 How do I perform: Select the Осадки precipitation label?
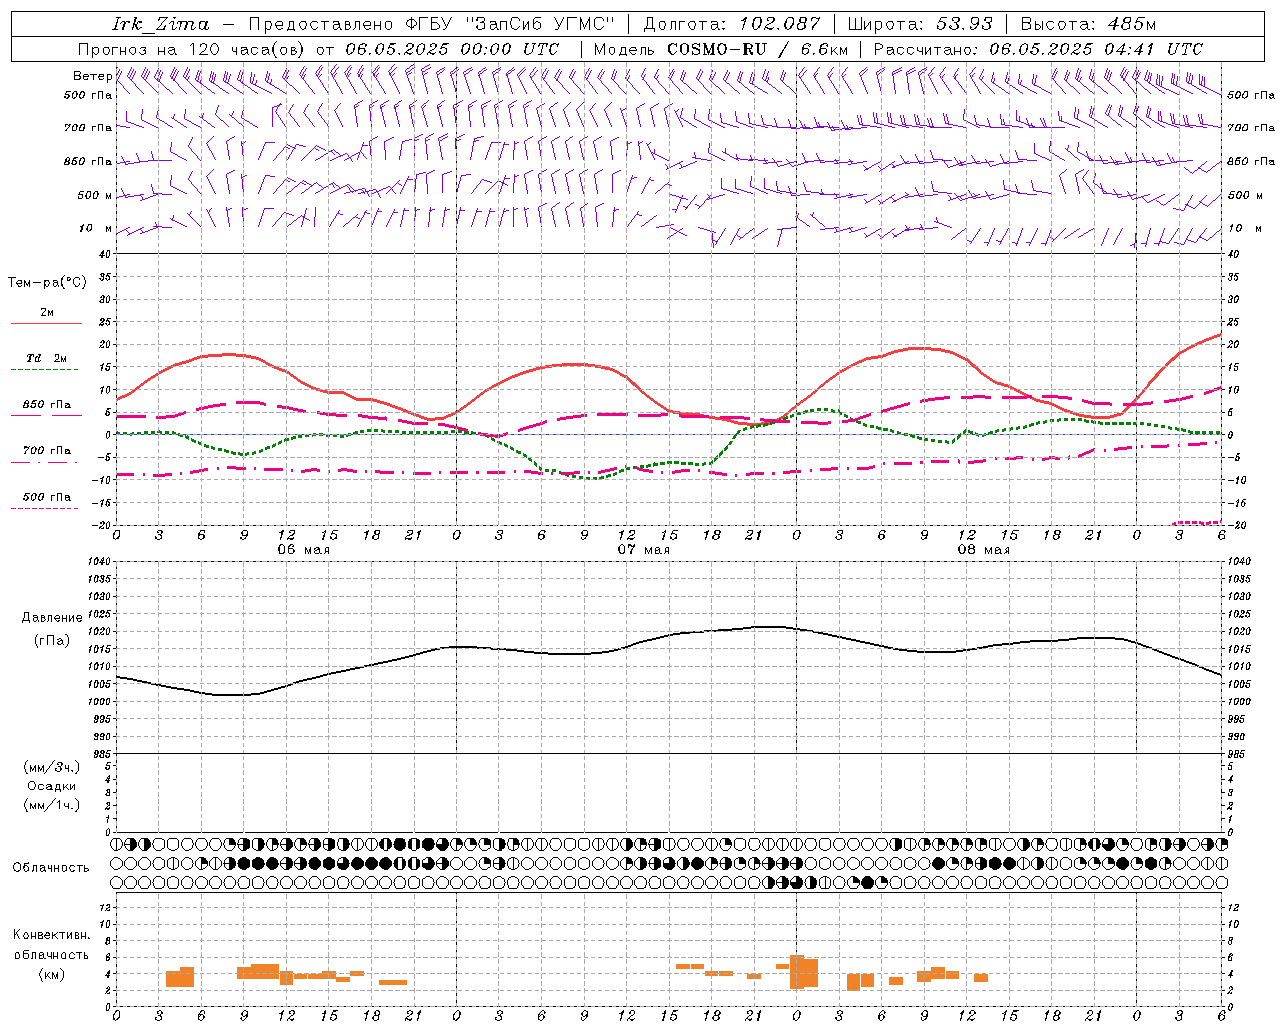coord(52,786)
